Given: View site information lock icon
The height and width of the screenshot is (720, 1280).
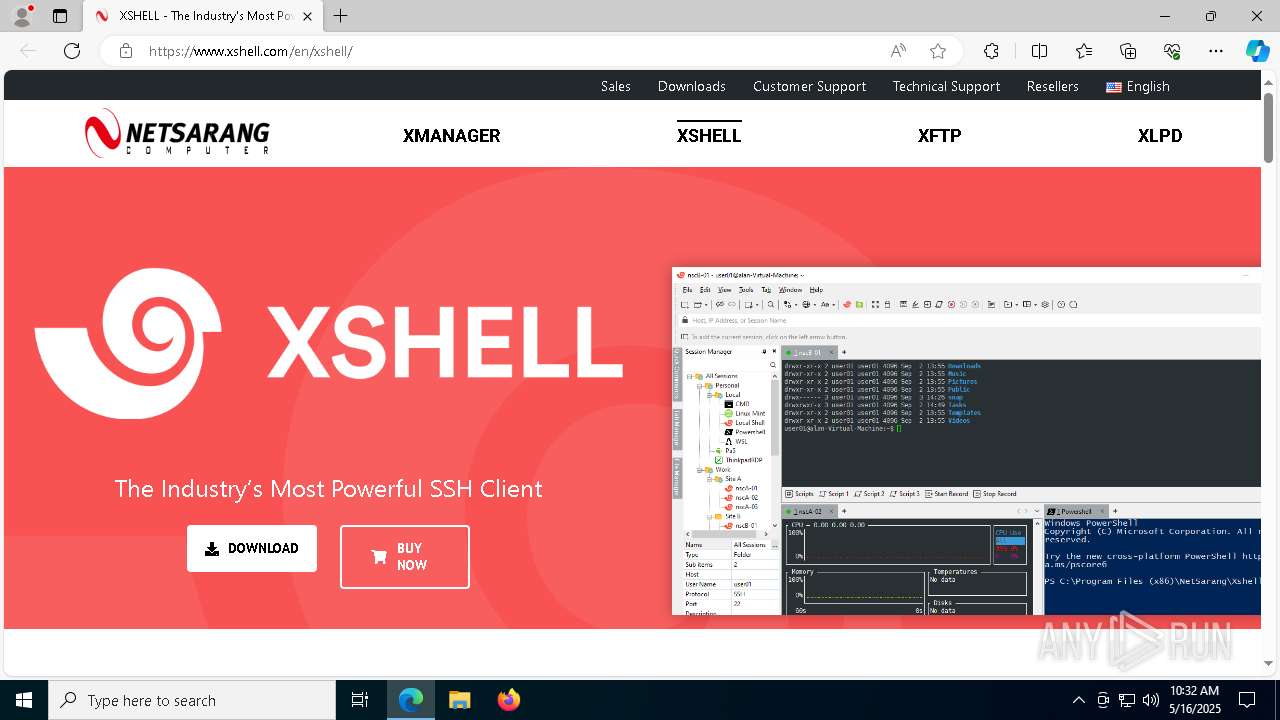Looking at the screenshot, I should point(126,51).
